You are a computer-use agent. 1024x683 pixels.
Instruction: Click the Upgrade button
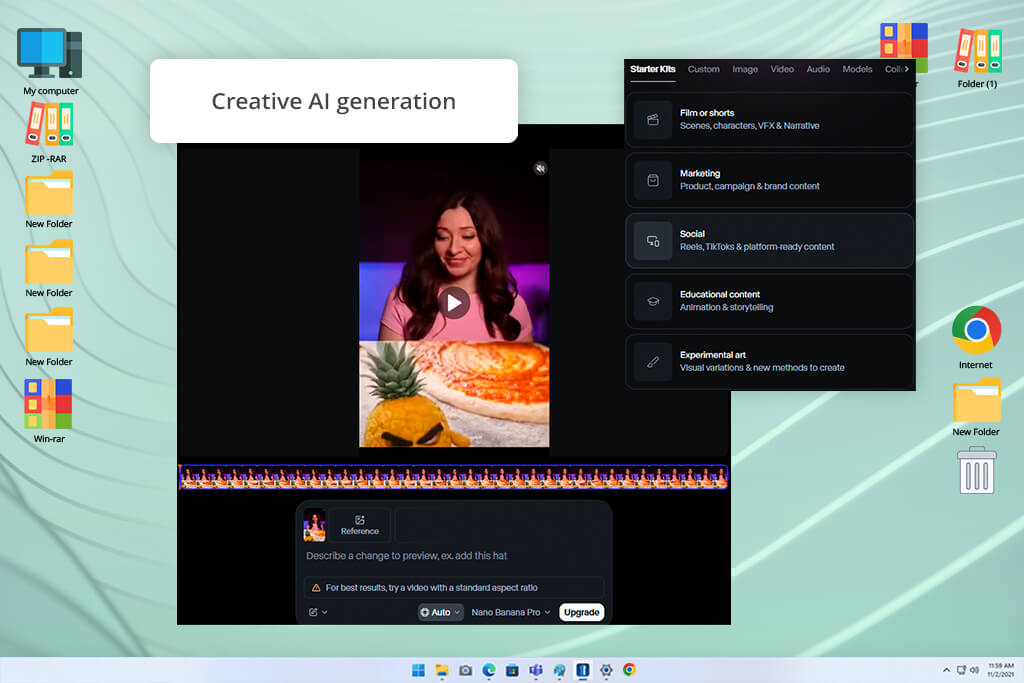(x=581, y=612)
